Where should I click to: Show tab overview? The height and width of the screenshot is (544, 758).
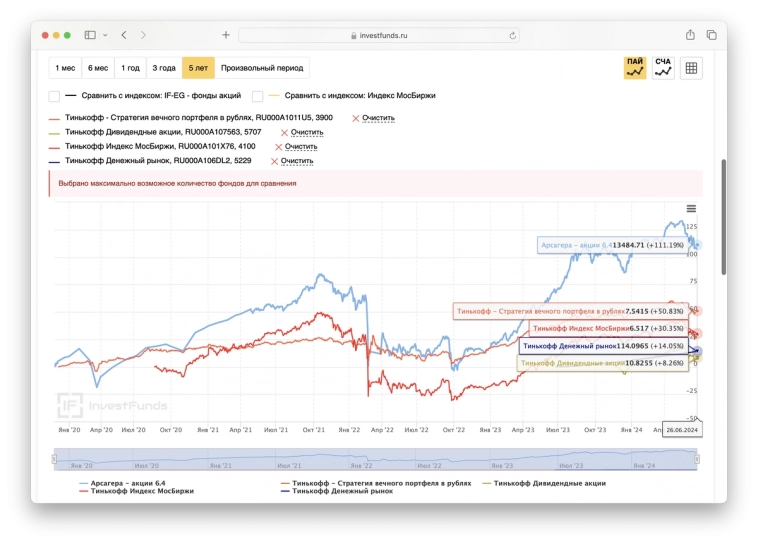[712, 35]
